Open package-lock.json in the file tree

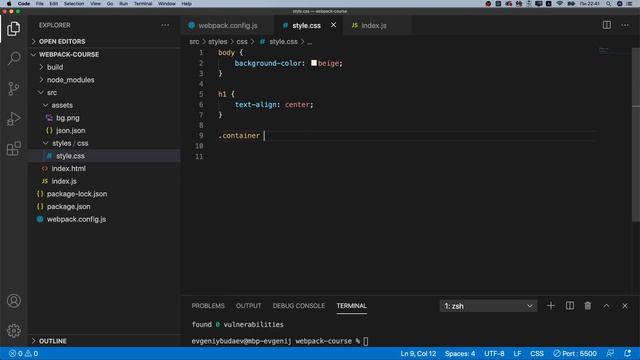(x=77, y=194)
